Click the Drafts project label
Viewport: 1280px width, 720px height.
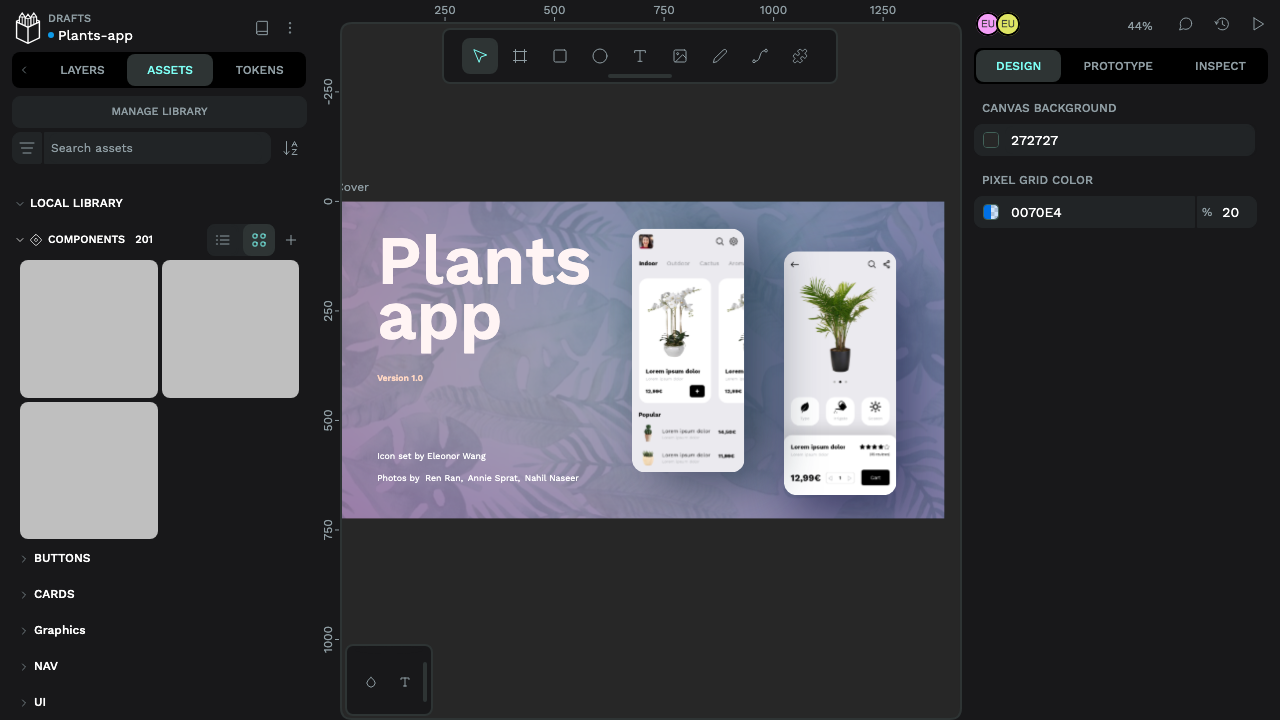click(69, 18)
